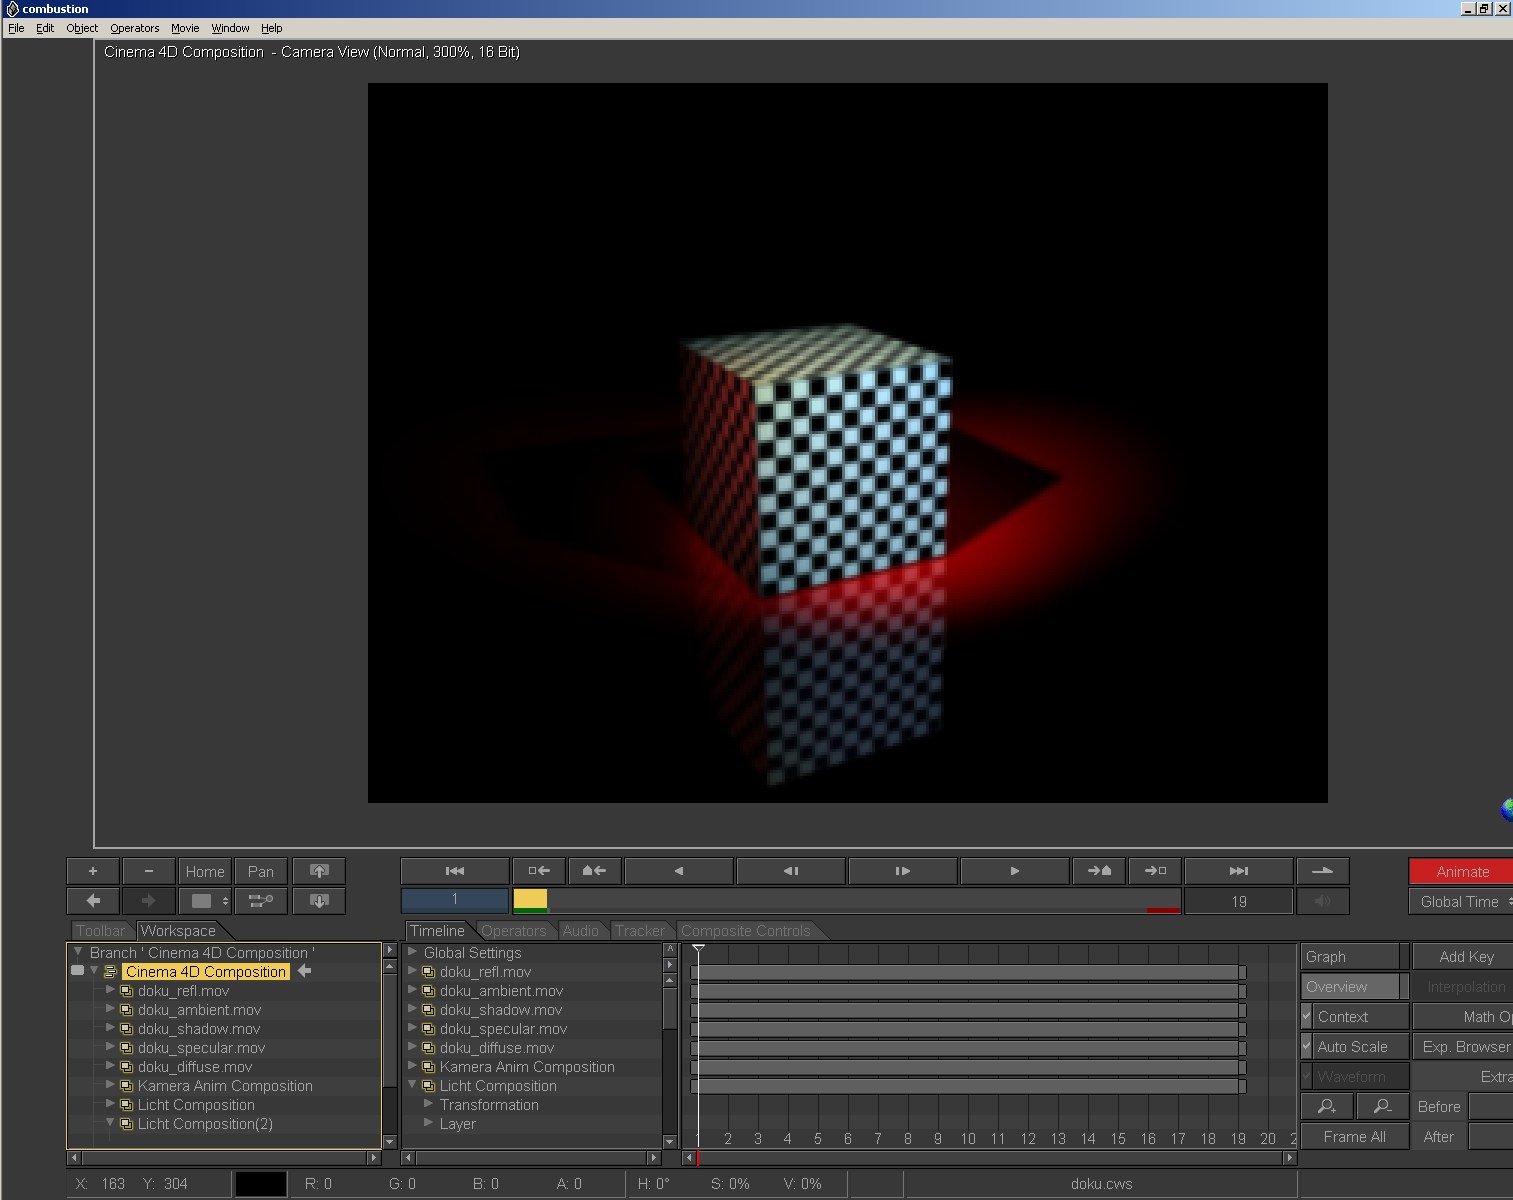Click the red Animate button

click(1461, 872)
